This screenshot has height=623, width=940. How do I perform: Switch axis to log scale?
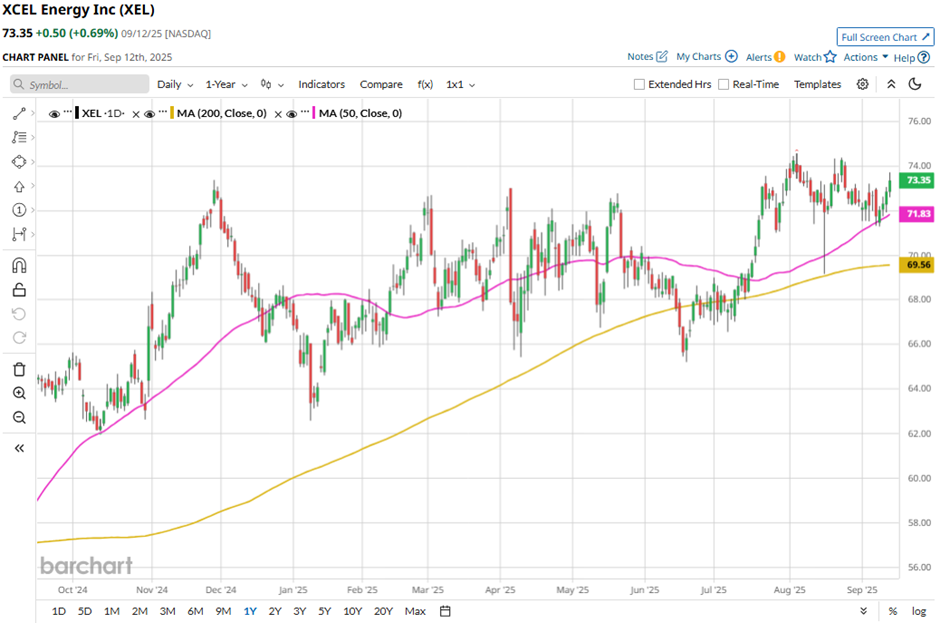[919, 611]
